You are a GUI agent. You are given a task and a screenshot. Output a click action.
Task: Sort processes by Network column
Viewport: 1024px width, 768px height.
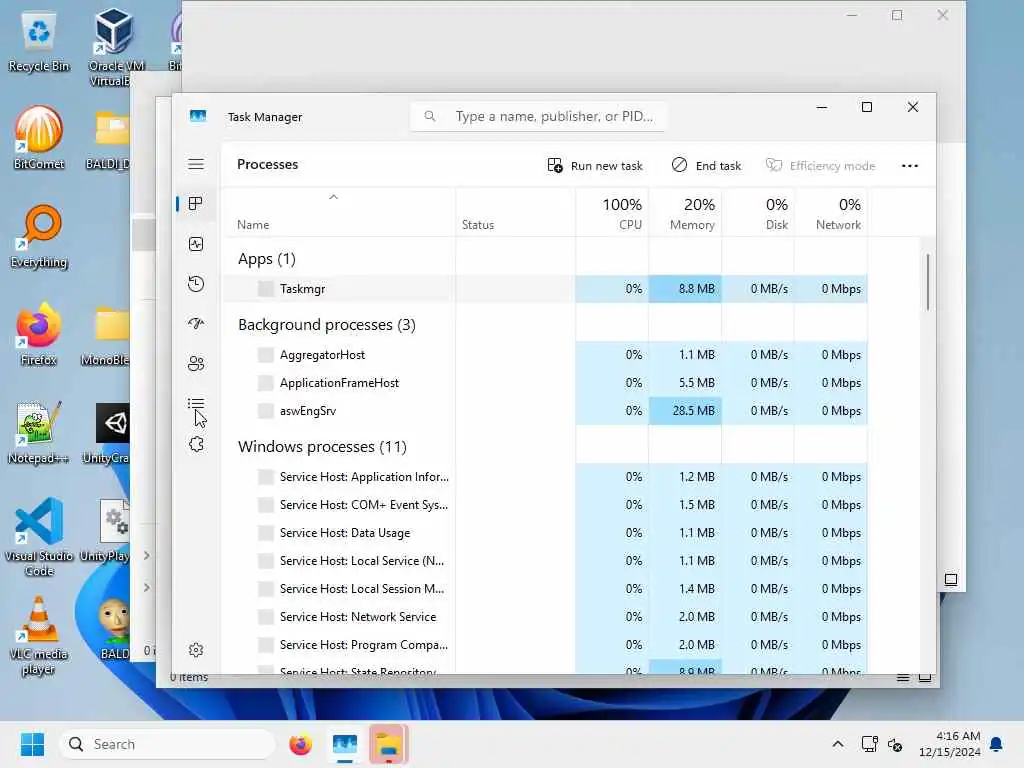pos(831,213)
